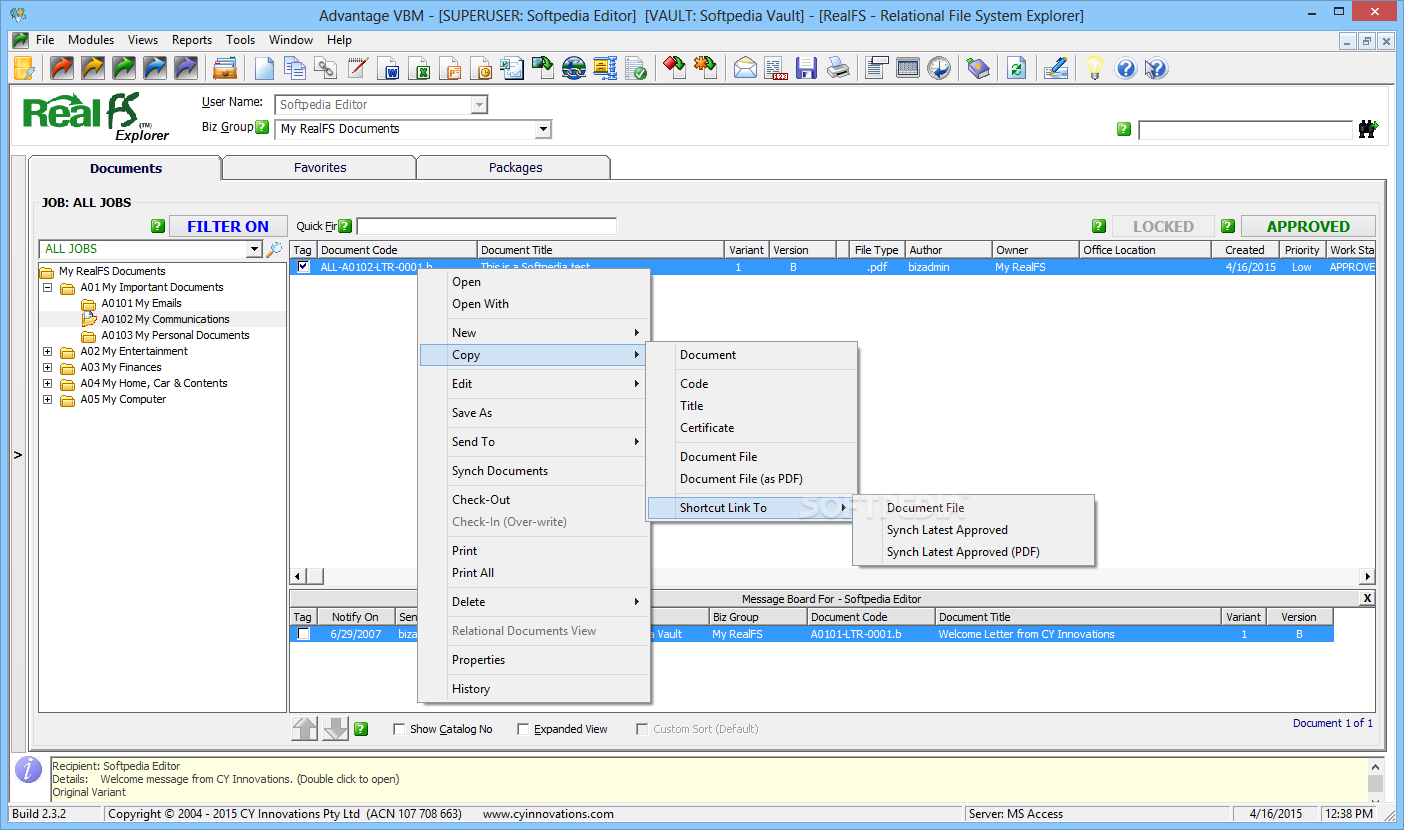Expand the left side panel arrow
This screenshot has width=1404, height=830.
pos(17,455)
